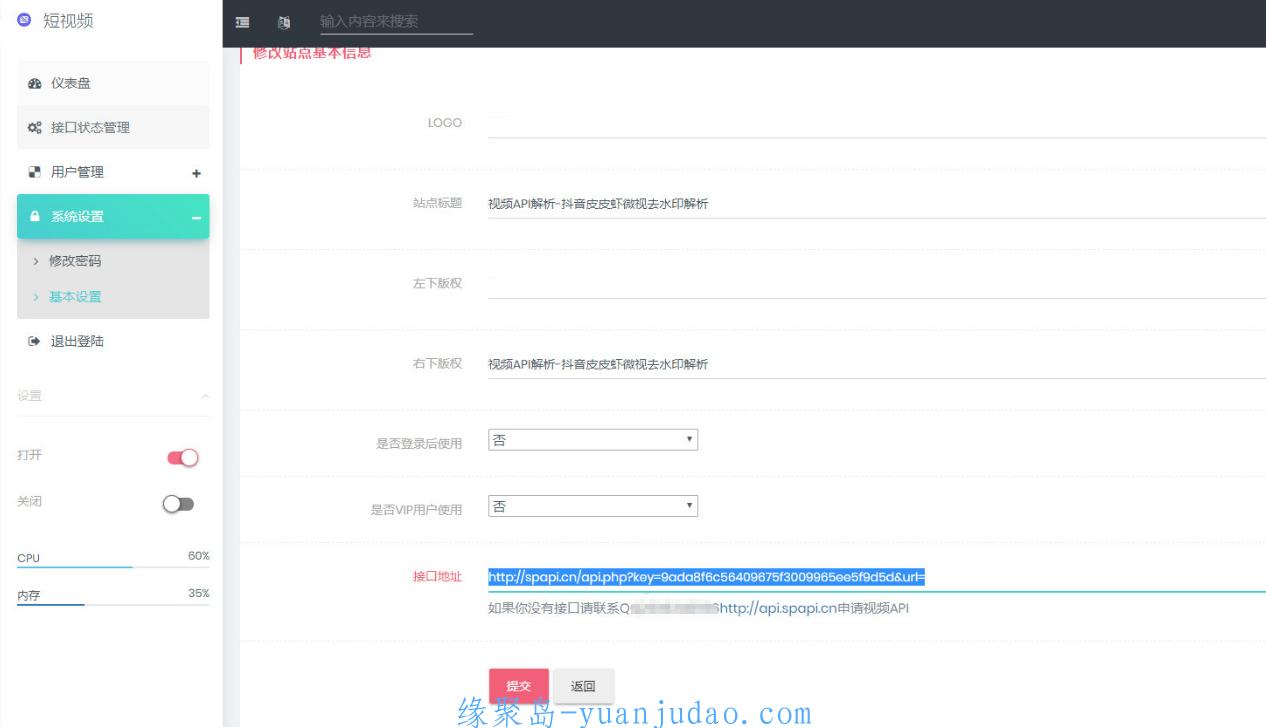The width and height of the screenshot is (1266, 728).
Task: Click the 左下版权 input field
Action: click(x=877, y=284)
